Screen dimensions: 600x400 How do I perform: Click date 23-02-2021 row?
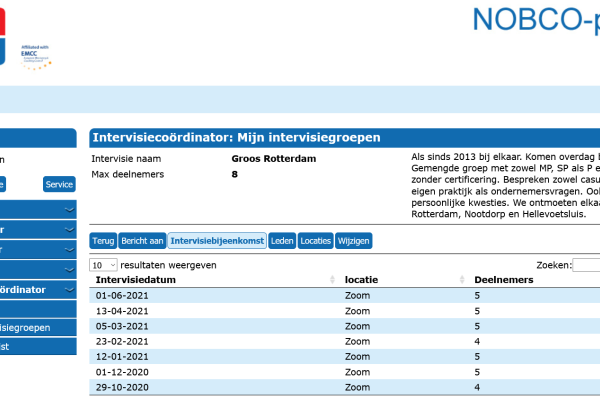344,341
